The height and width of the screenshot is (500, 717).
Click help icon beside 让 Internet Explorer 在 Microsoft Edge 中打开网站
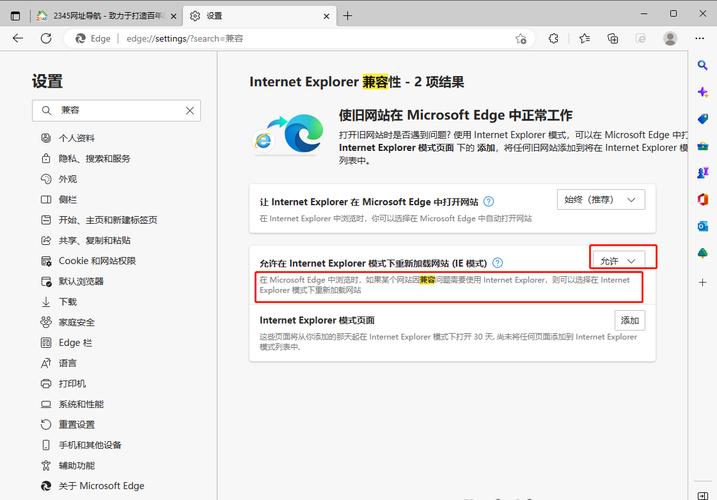pos(488,201)
